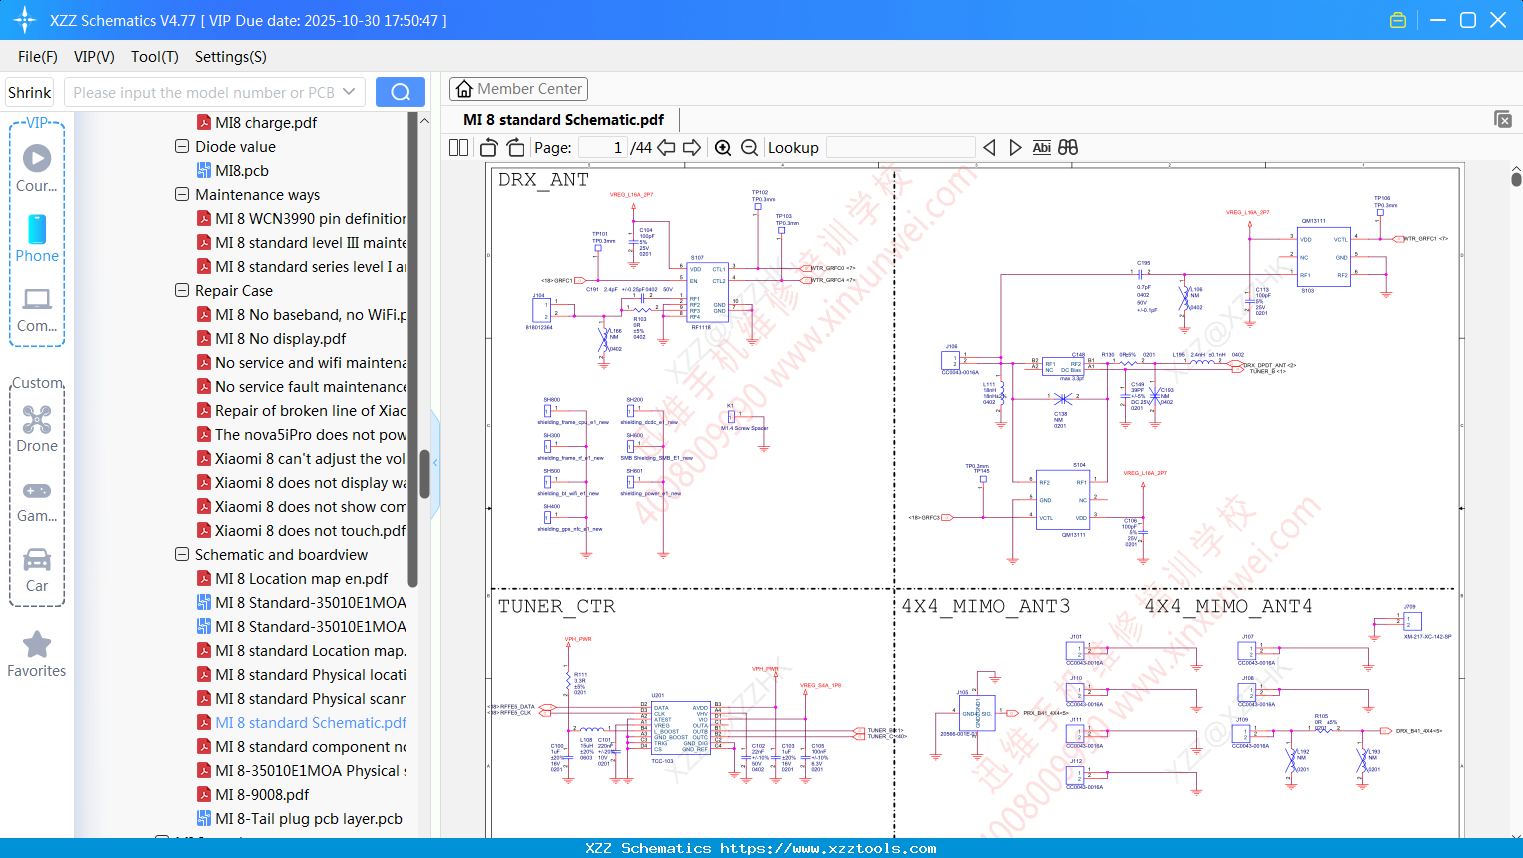
Task: Open Favorites from the sidebar
Action: point(37,655)
